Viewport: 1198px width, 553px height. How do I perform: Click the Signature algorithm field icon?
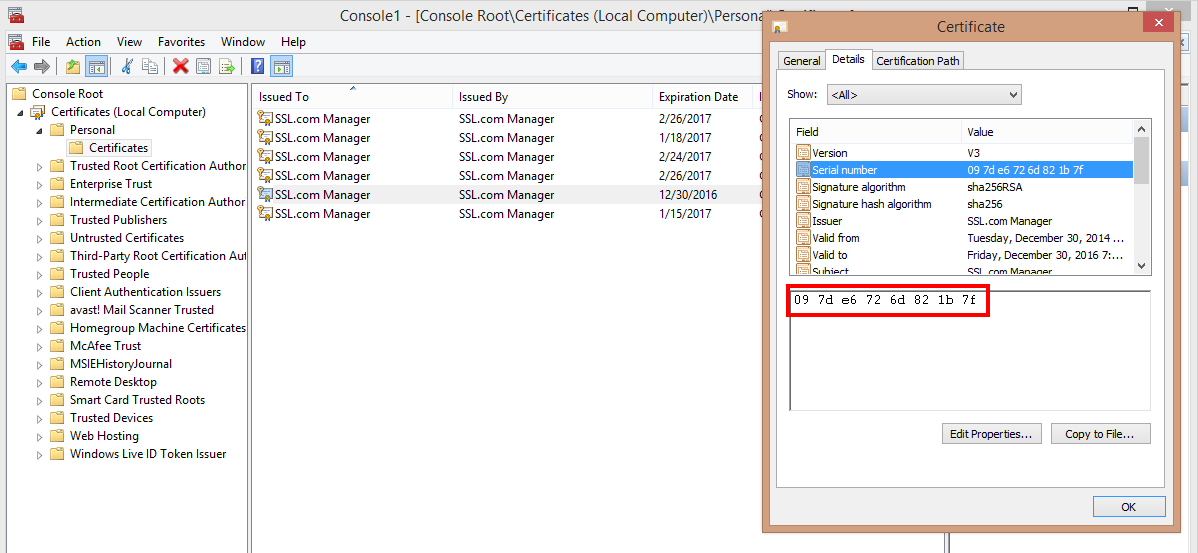(x=803, y=187)
